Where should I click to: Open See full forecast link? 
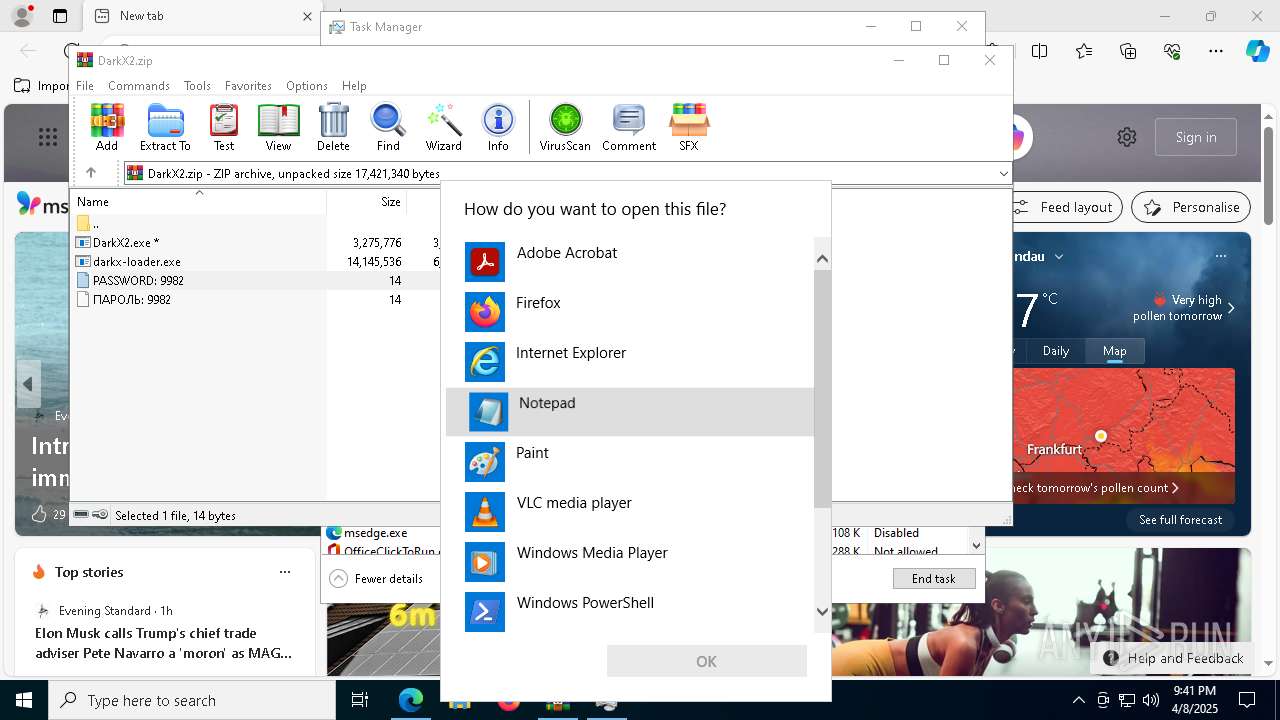click(x=1180, y=520)
